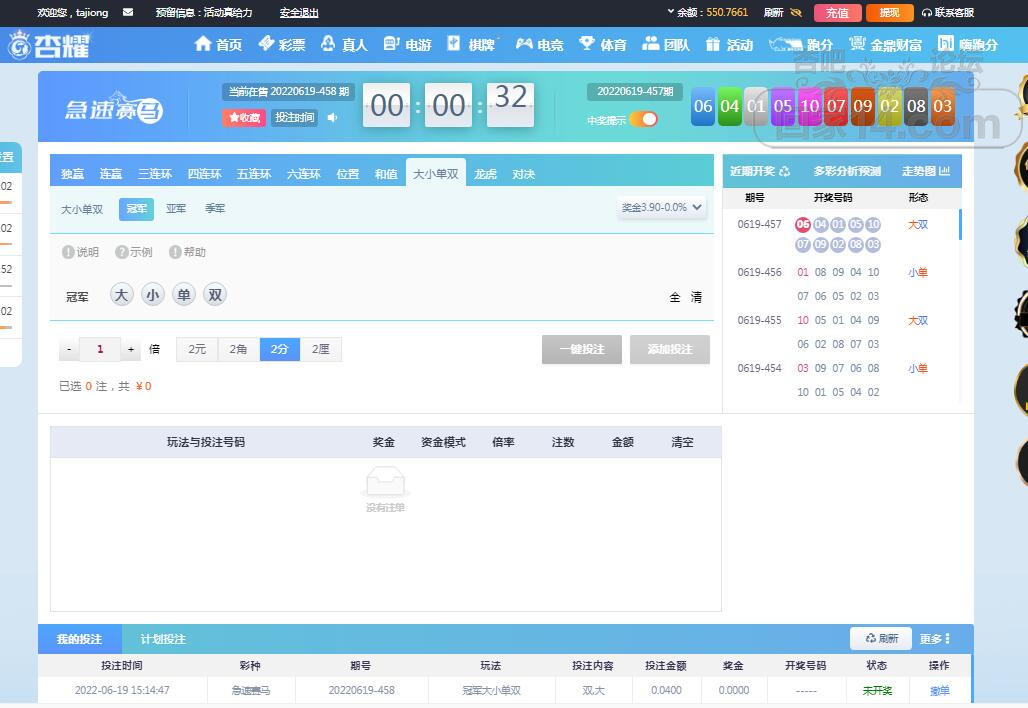Refresh recent draws with recycle icon
This screenshot has height=708, width=1028.
tap(784, 172)
